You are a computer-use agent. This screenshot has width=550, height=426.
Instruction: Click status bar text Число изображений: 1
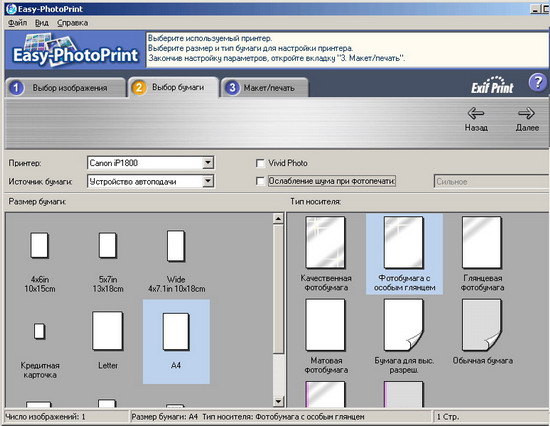[46, 417]
